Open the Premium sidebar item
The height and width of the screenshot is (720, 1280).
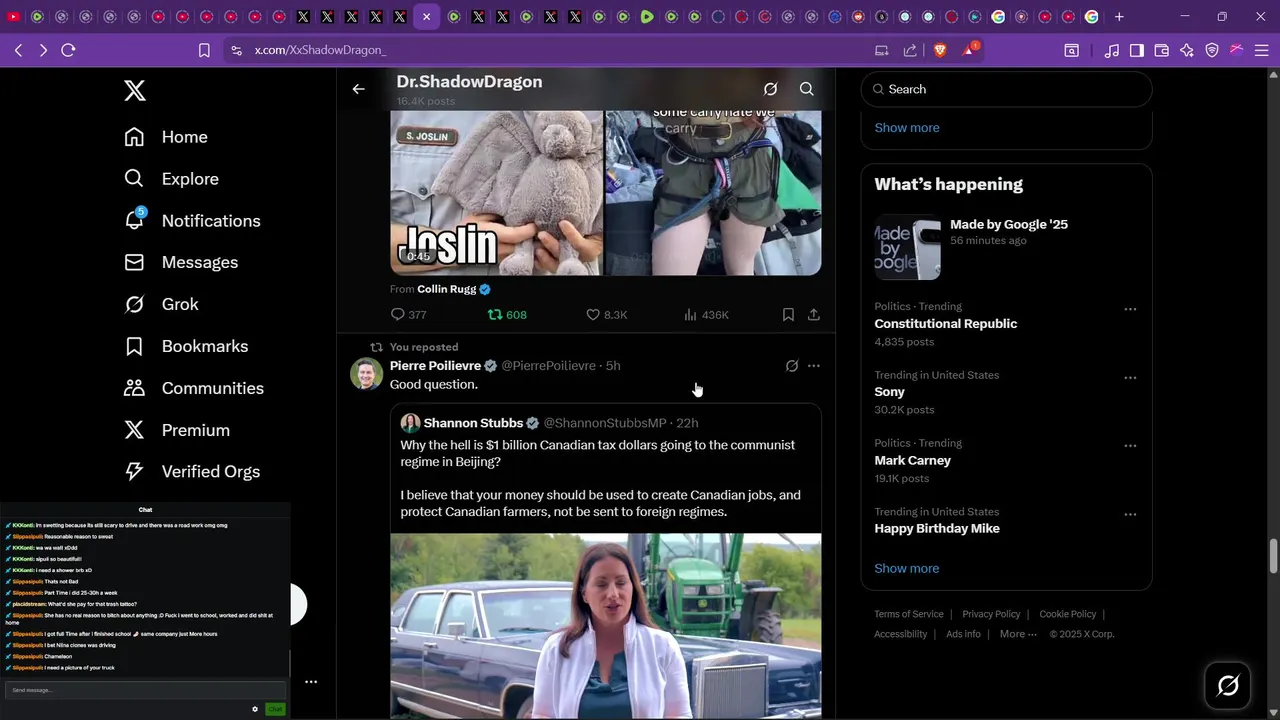click(x=177, y=430)
